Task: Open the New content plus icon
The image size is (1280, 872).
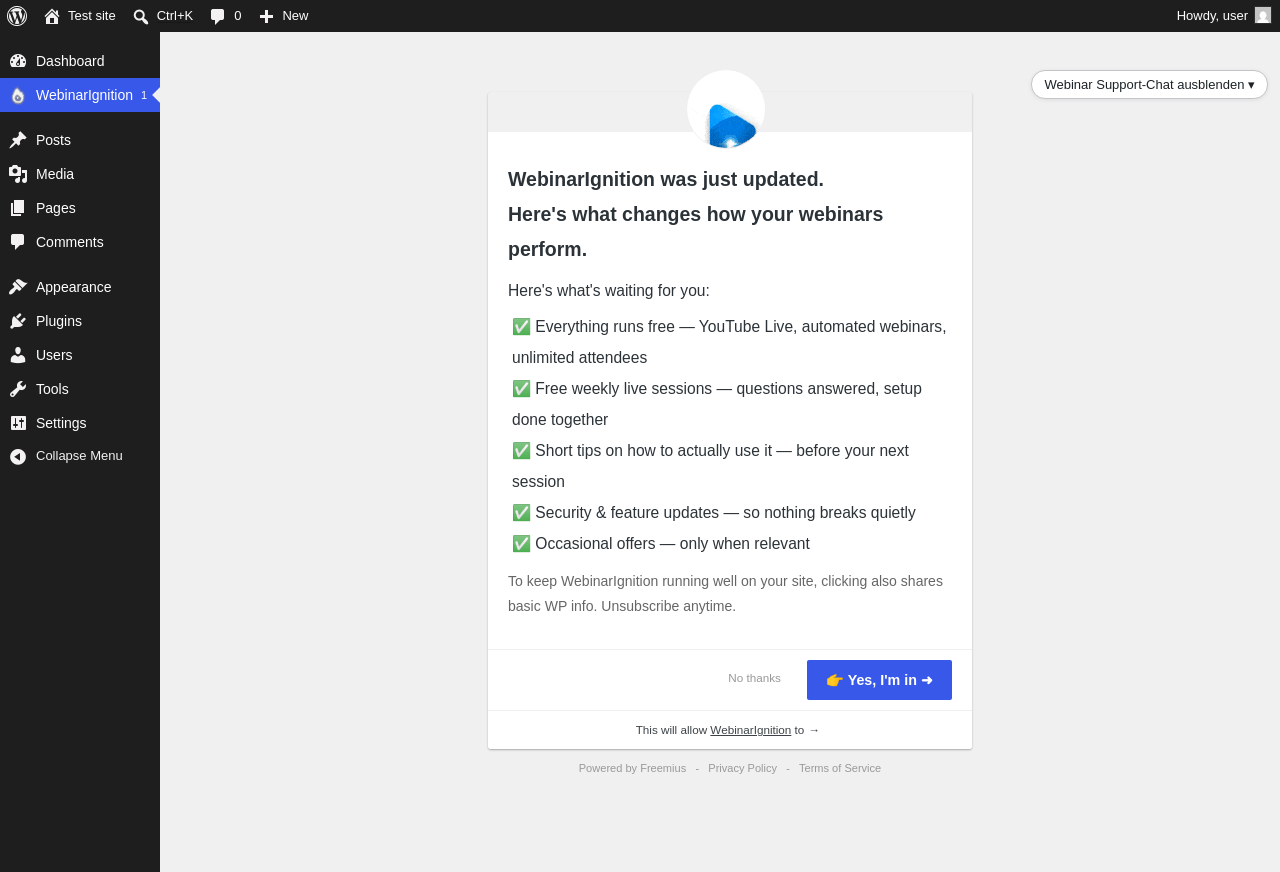Action: 266,16
